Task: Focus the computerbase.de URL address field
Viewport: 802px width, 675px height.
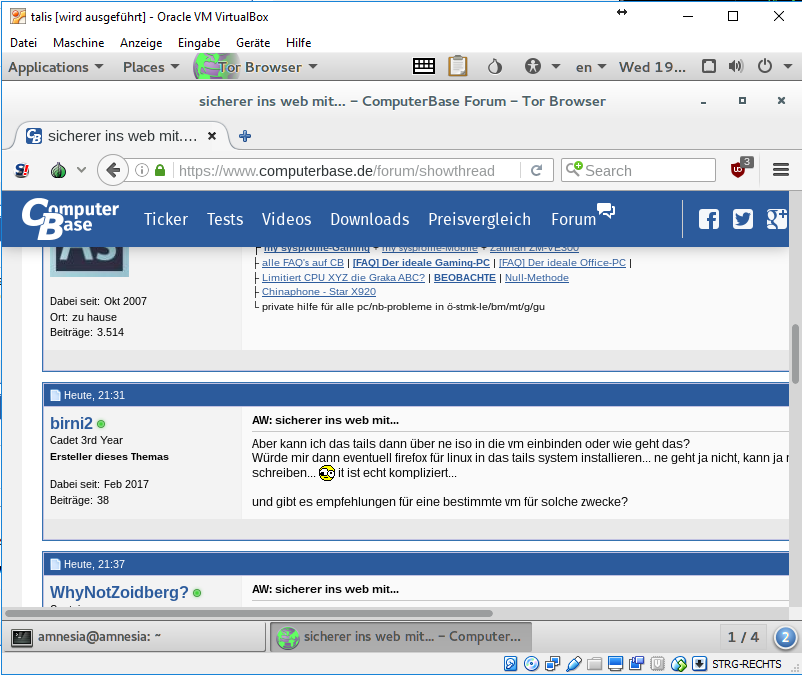Action: point(337,170)
